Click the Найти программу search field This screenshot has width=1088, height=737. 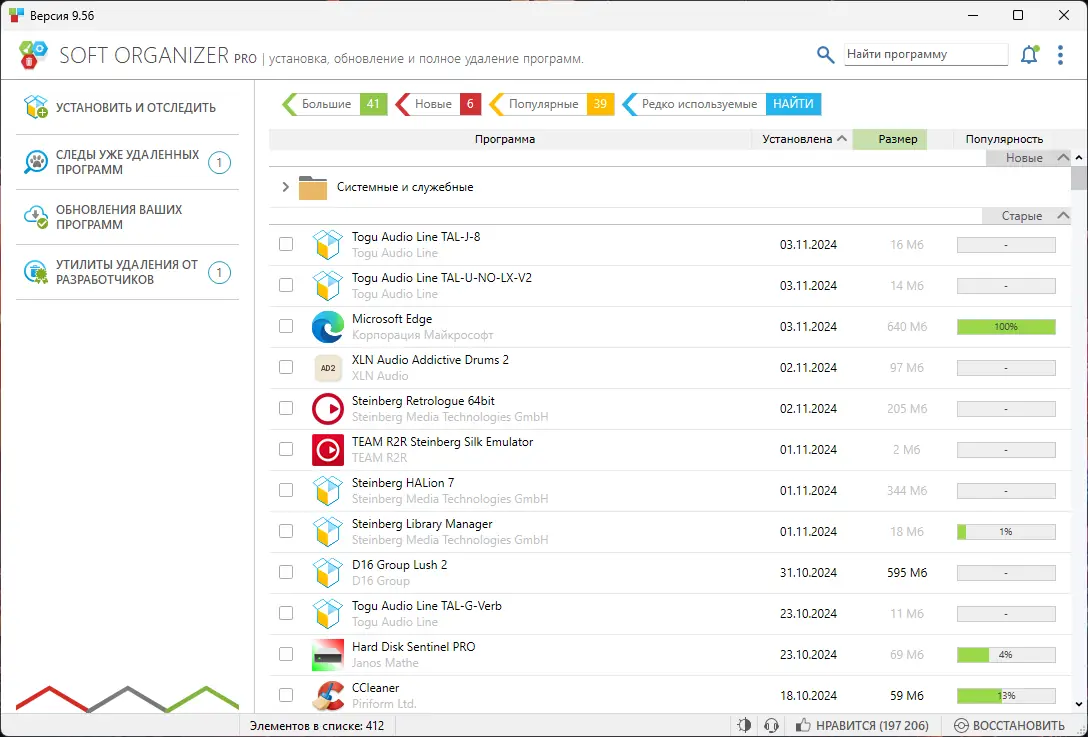[x=926, y=54]
